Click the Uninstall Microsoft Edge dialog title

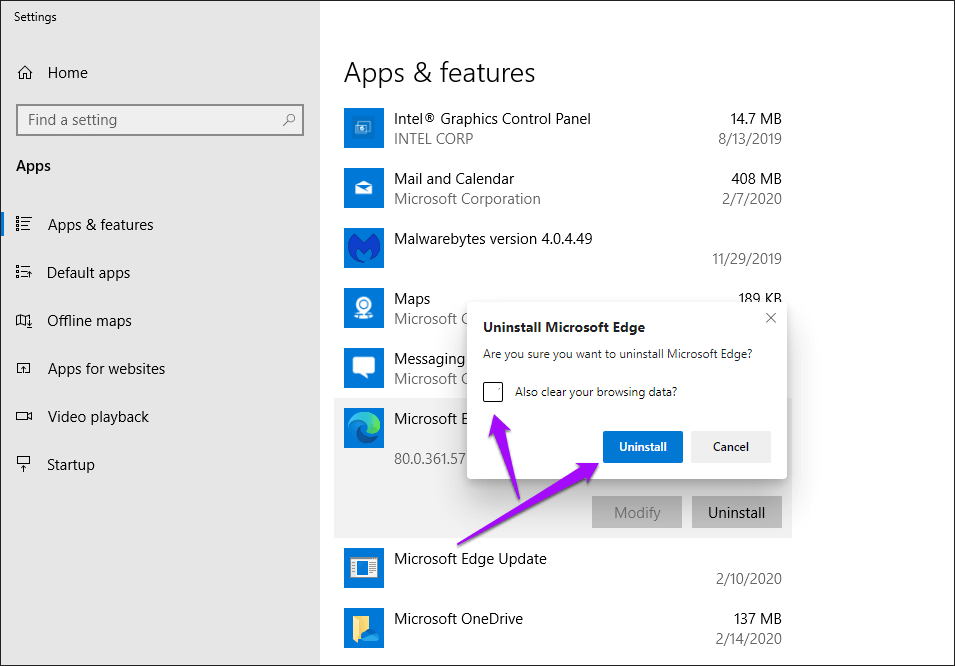click(563, 327)
